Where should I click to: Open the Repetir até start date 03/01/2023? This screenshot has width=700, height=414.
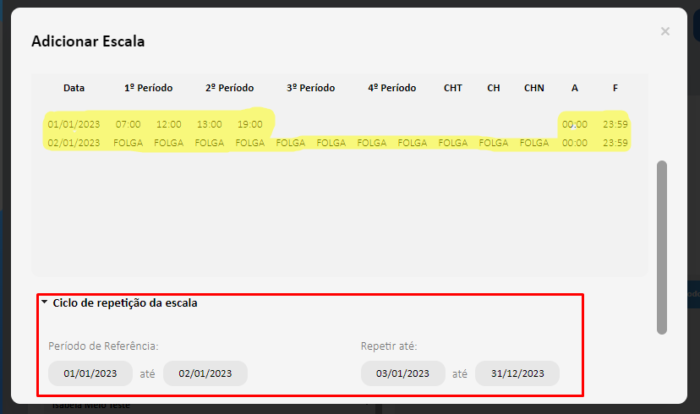[x=403, y=373]
